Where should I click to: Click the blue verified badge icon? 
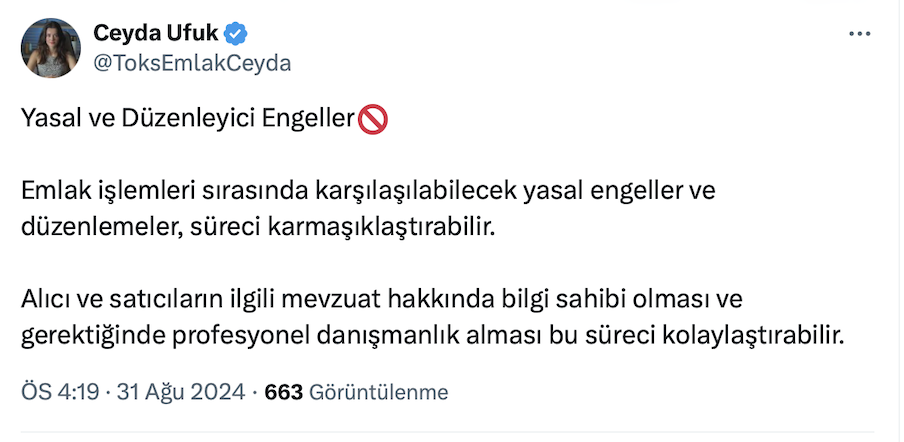pyautogui.click(x=235, y=34)
